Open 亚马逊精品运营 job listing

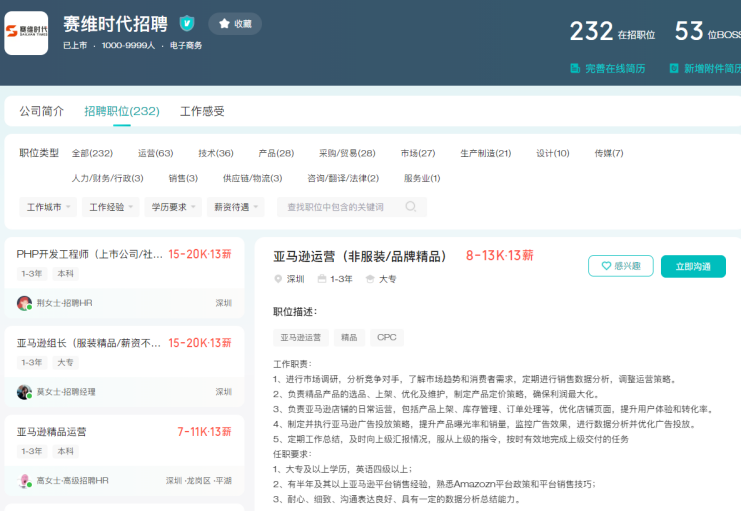pos(124,455)
